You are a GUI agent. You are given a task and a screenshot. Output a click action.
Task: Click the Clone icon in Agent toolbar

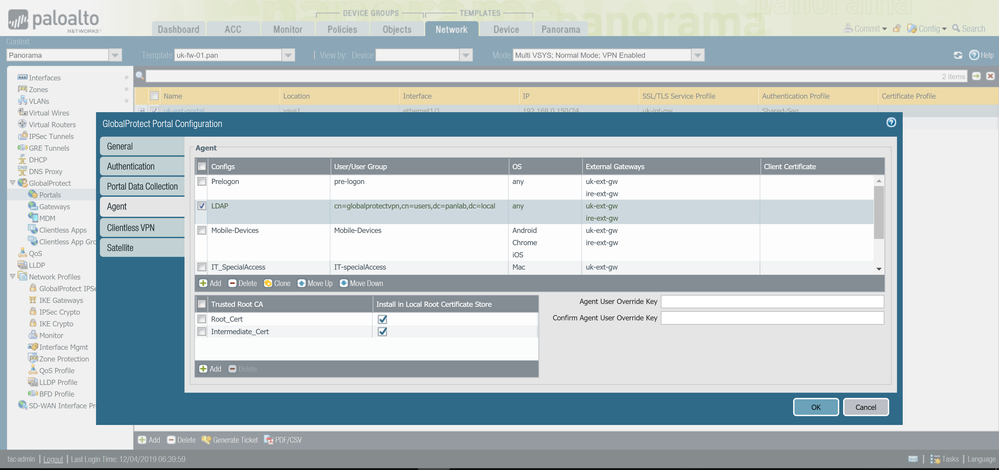pos(269,284)
